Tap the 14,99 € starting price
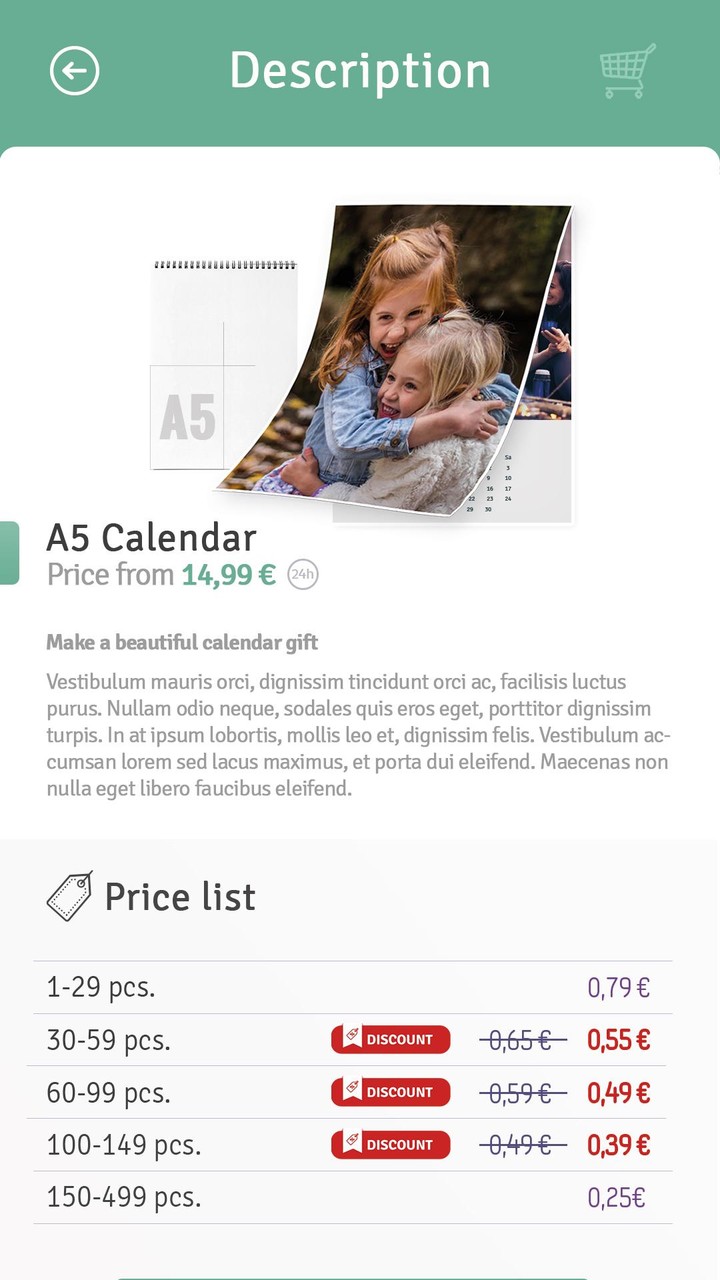This screenshot has width=720, height=1280. coord(228,575)
